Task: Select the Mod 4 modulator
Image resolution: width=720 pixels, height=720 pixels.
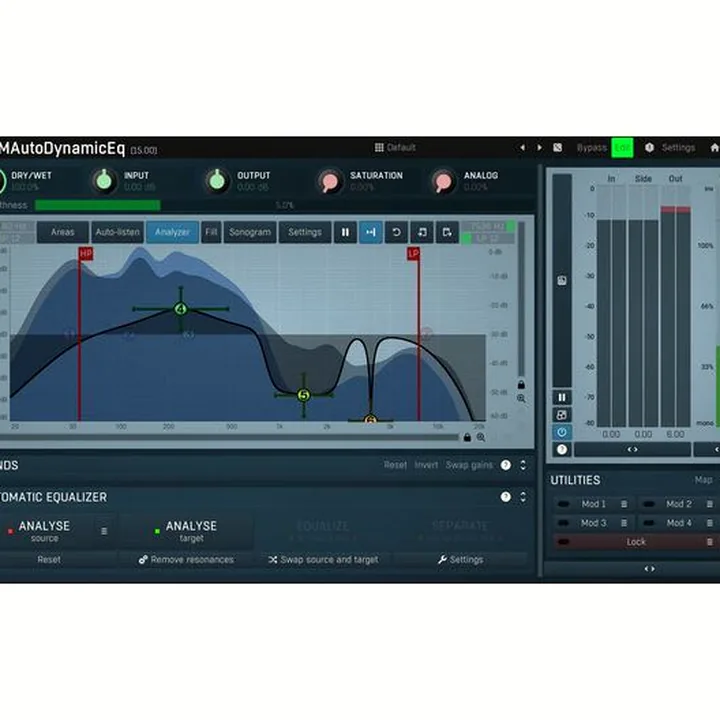Action: pyautogui.click(x=678, y=523)
